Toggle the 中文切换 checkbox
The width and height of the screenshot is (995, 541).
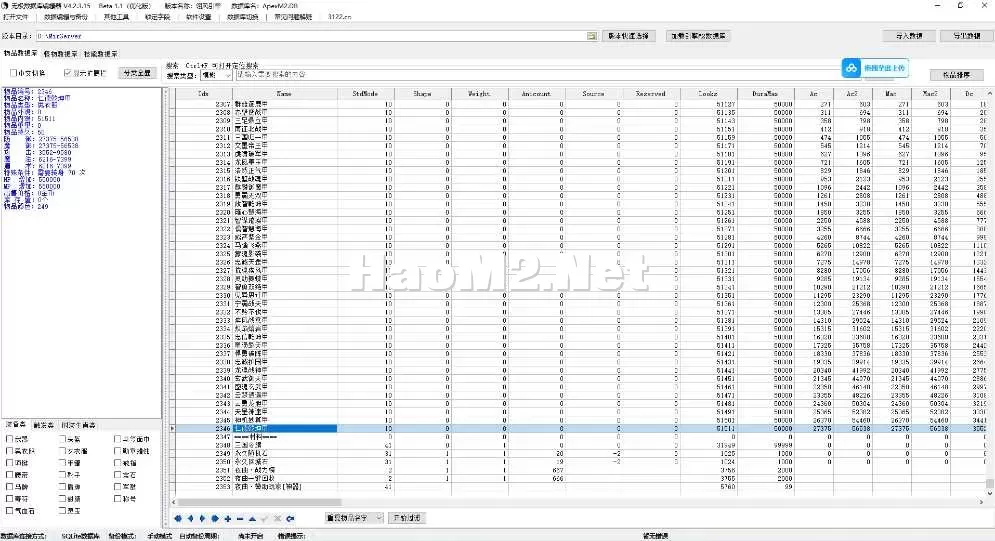click(13, 73)
